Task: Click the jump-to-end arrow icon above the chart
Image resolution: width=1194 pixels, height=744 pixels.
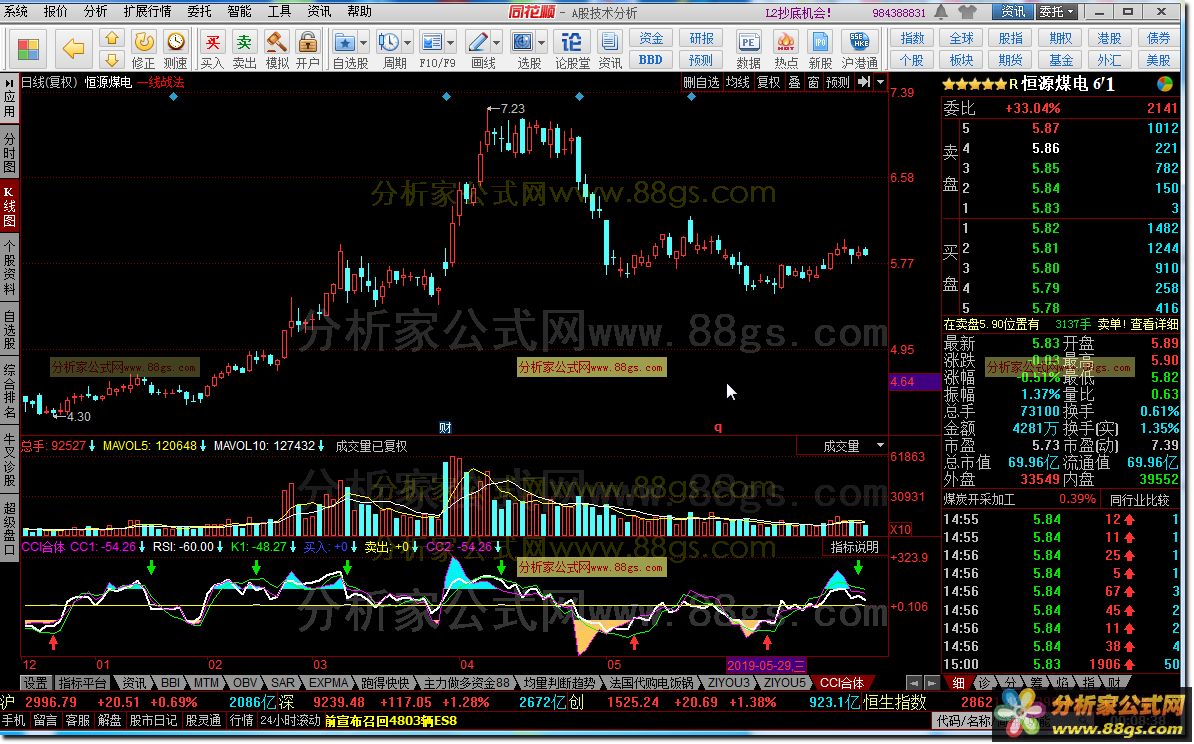Action: point(864,82)
